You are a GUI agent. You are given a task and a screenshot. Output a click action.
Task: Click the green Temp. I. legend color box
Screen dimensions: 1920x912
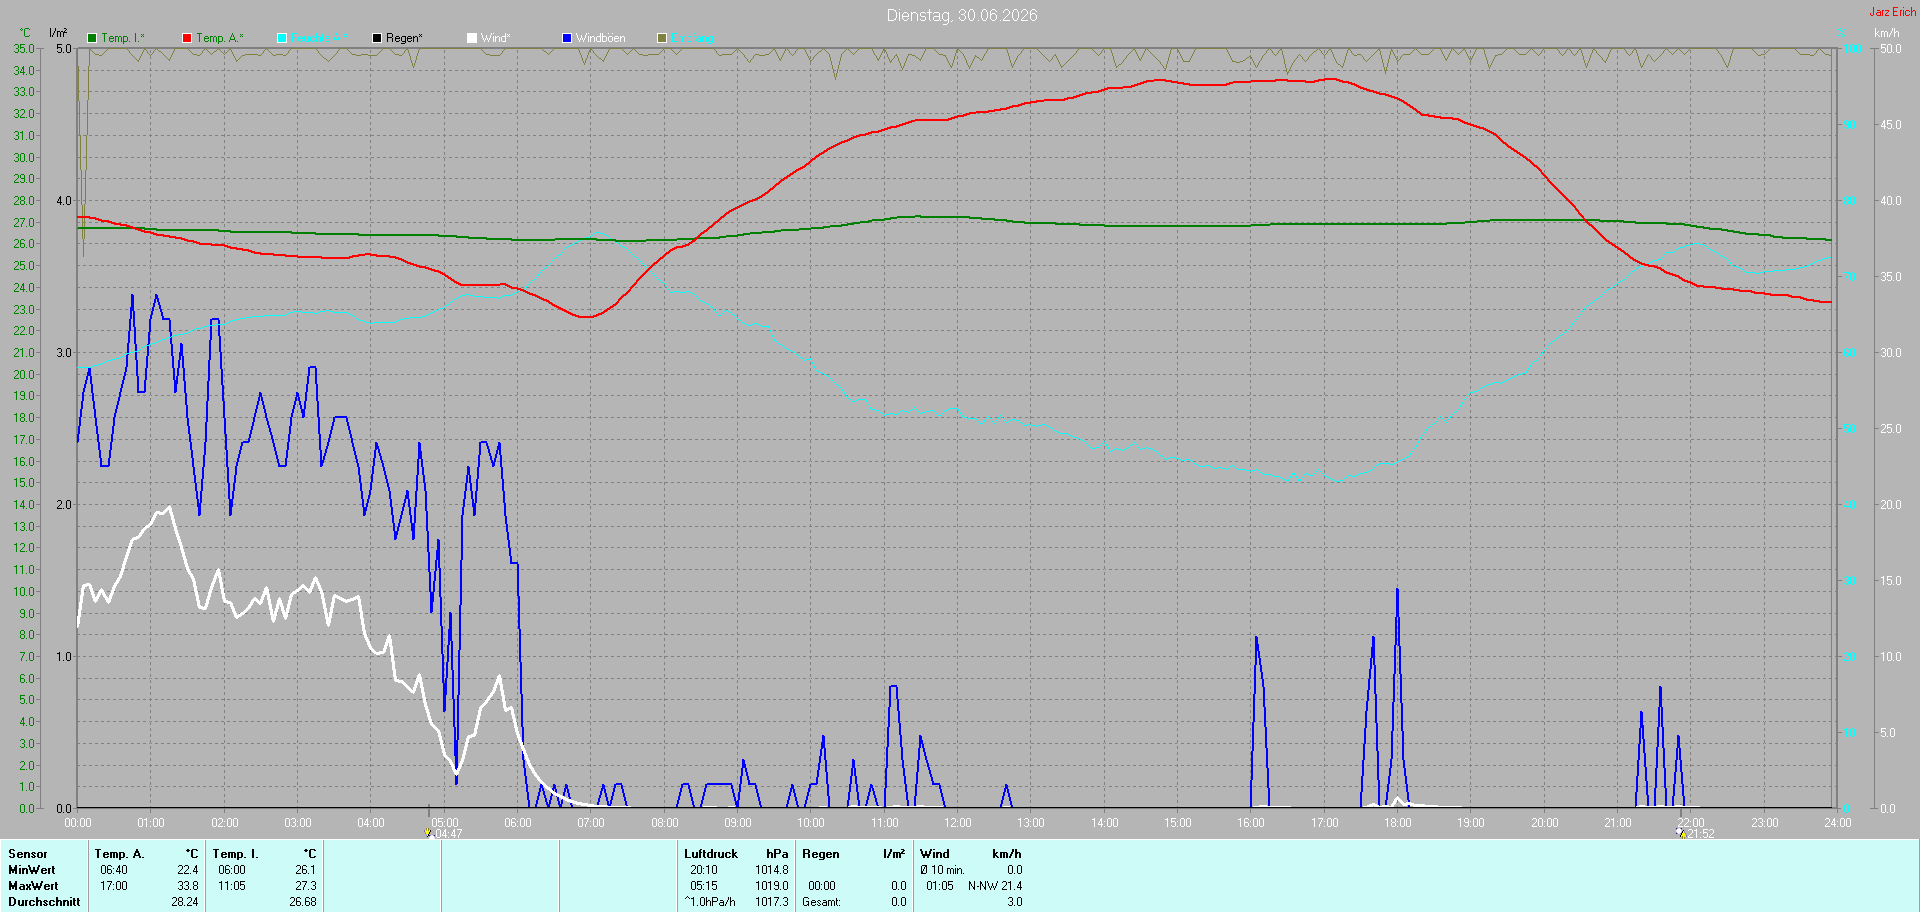92,38
